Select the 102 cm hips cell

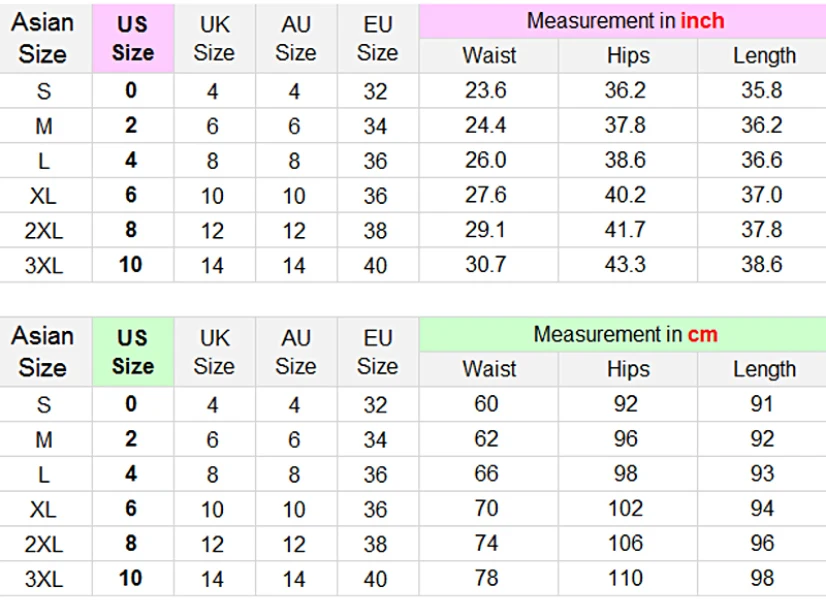pos(626,508)
